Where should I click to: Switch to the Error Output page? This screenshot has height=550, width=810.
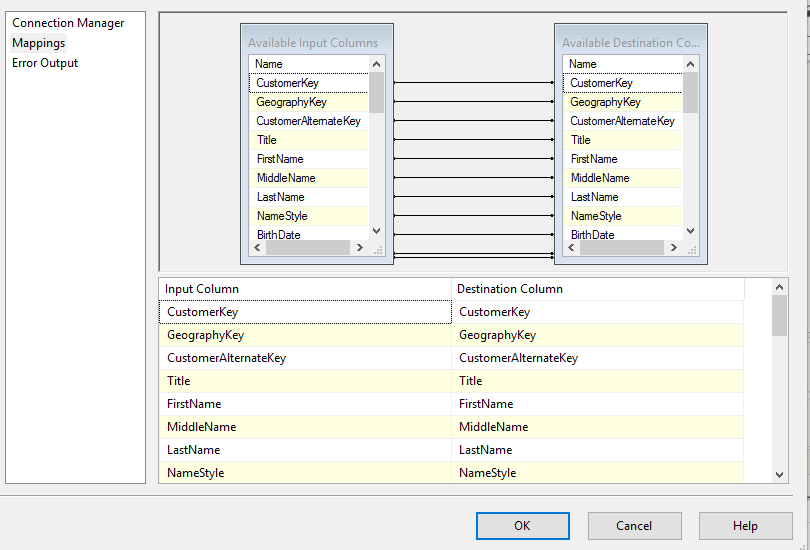tap(45, 63)
